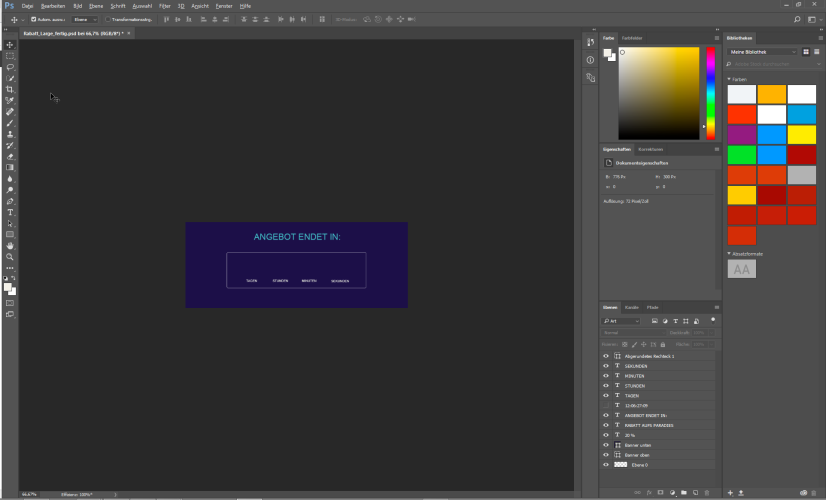Select the Zoom tool
Screen dimensions: 826x500
tap(10, 257)
